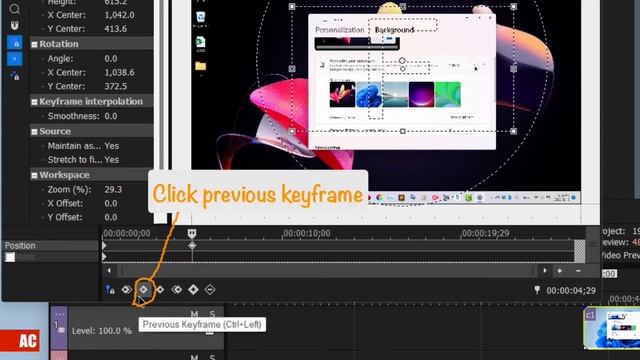Click Personalization breadcrumb in the previewed Settings window

tap(339, 30)
